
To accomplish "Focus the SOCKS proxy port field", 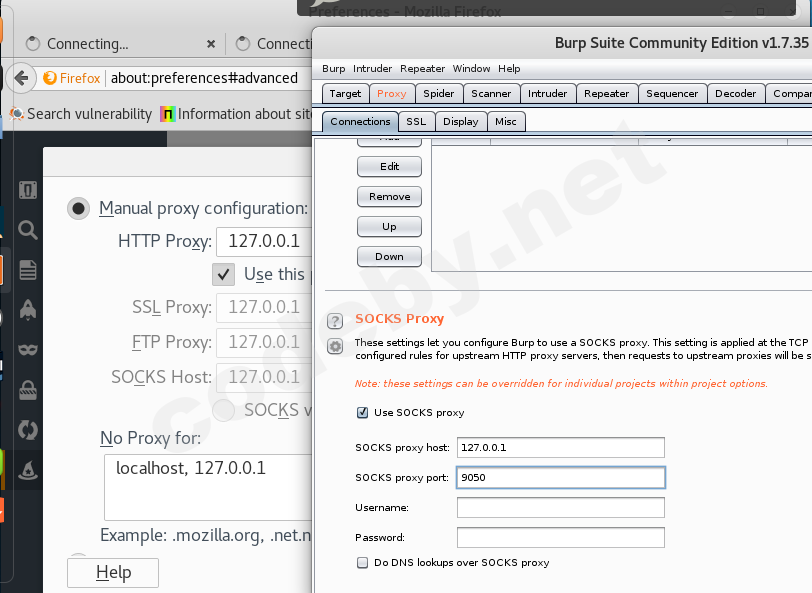I will tap(561, 478).
